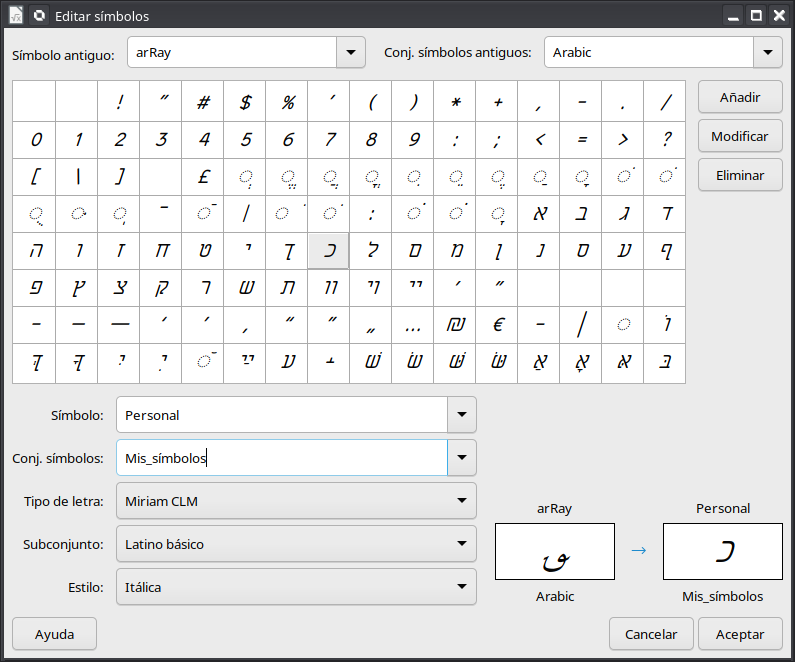
Task: Choose the digit 9 character cell
Action: coord(413,139)
